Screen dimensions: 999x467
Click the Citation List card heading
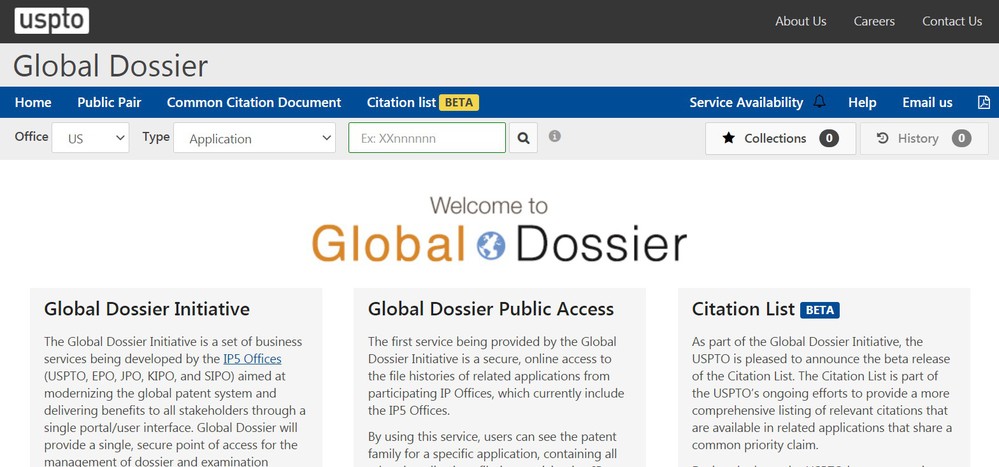click(743, 309)
